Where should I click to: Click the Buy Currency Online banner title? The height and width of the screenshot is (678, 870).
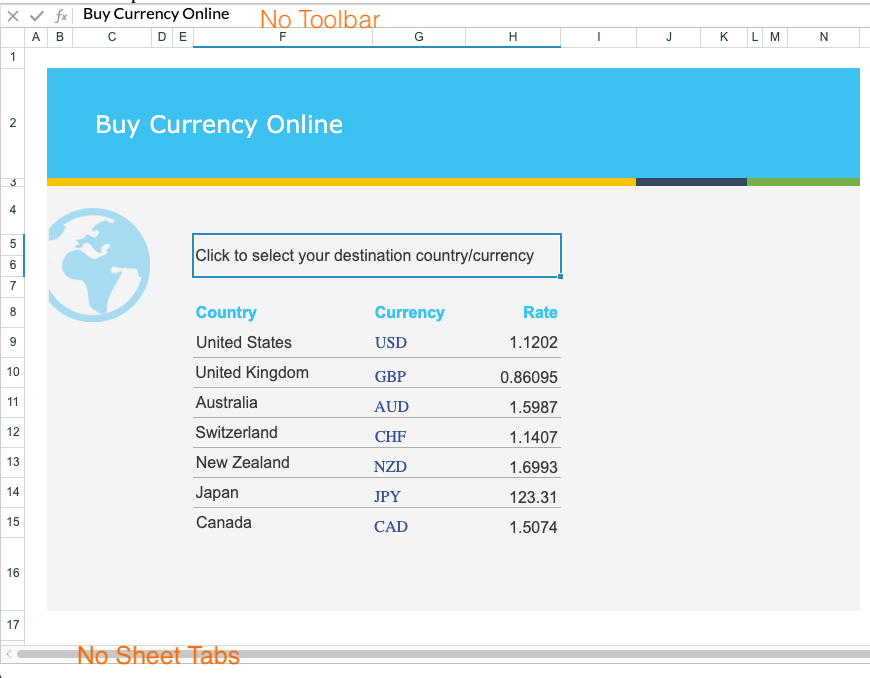219,125
